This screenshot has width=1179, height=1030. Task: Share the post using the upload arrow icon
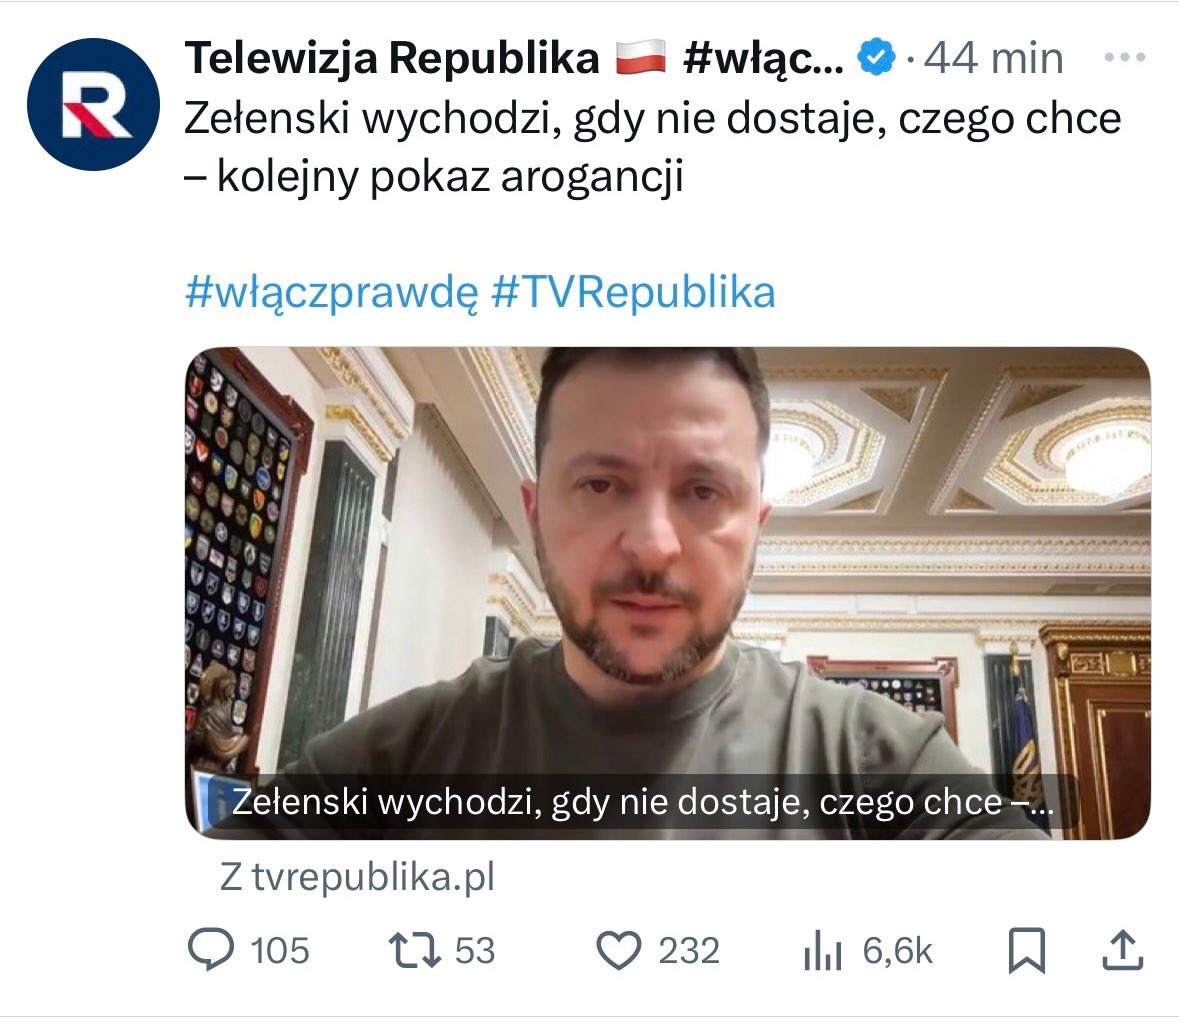pyautogui.click(x=1123, y=950)
